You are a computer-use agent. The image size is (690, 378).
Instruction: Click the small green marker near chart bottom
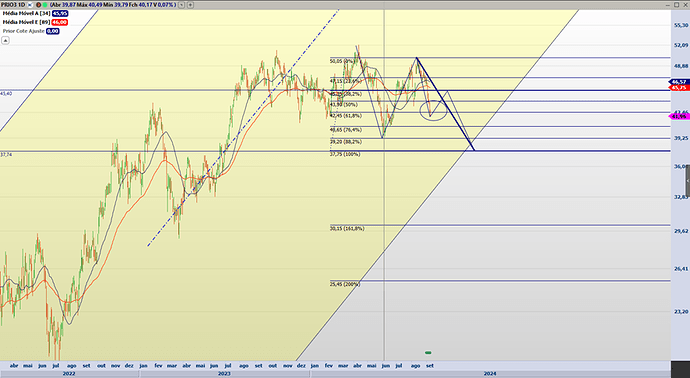428,352
